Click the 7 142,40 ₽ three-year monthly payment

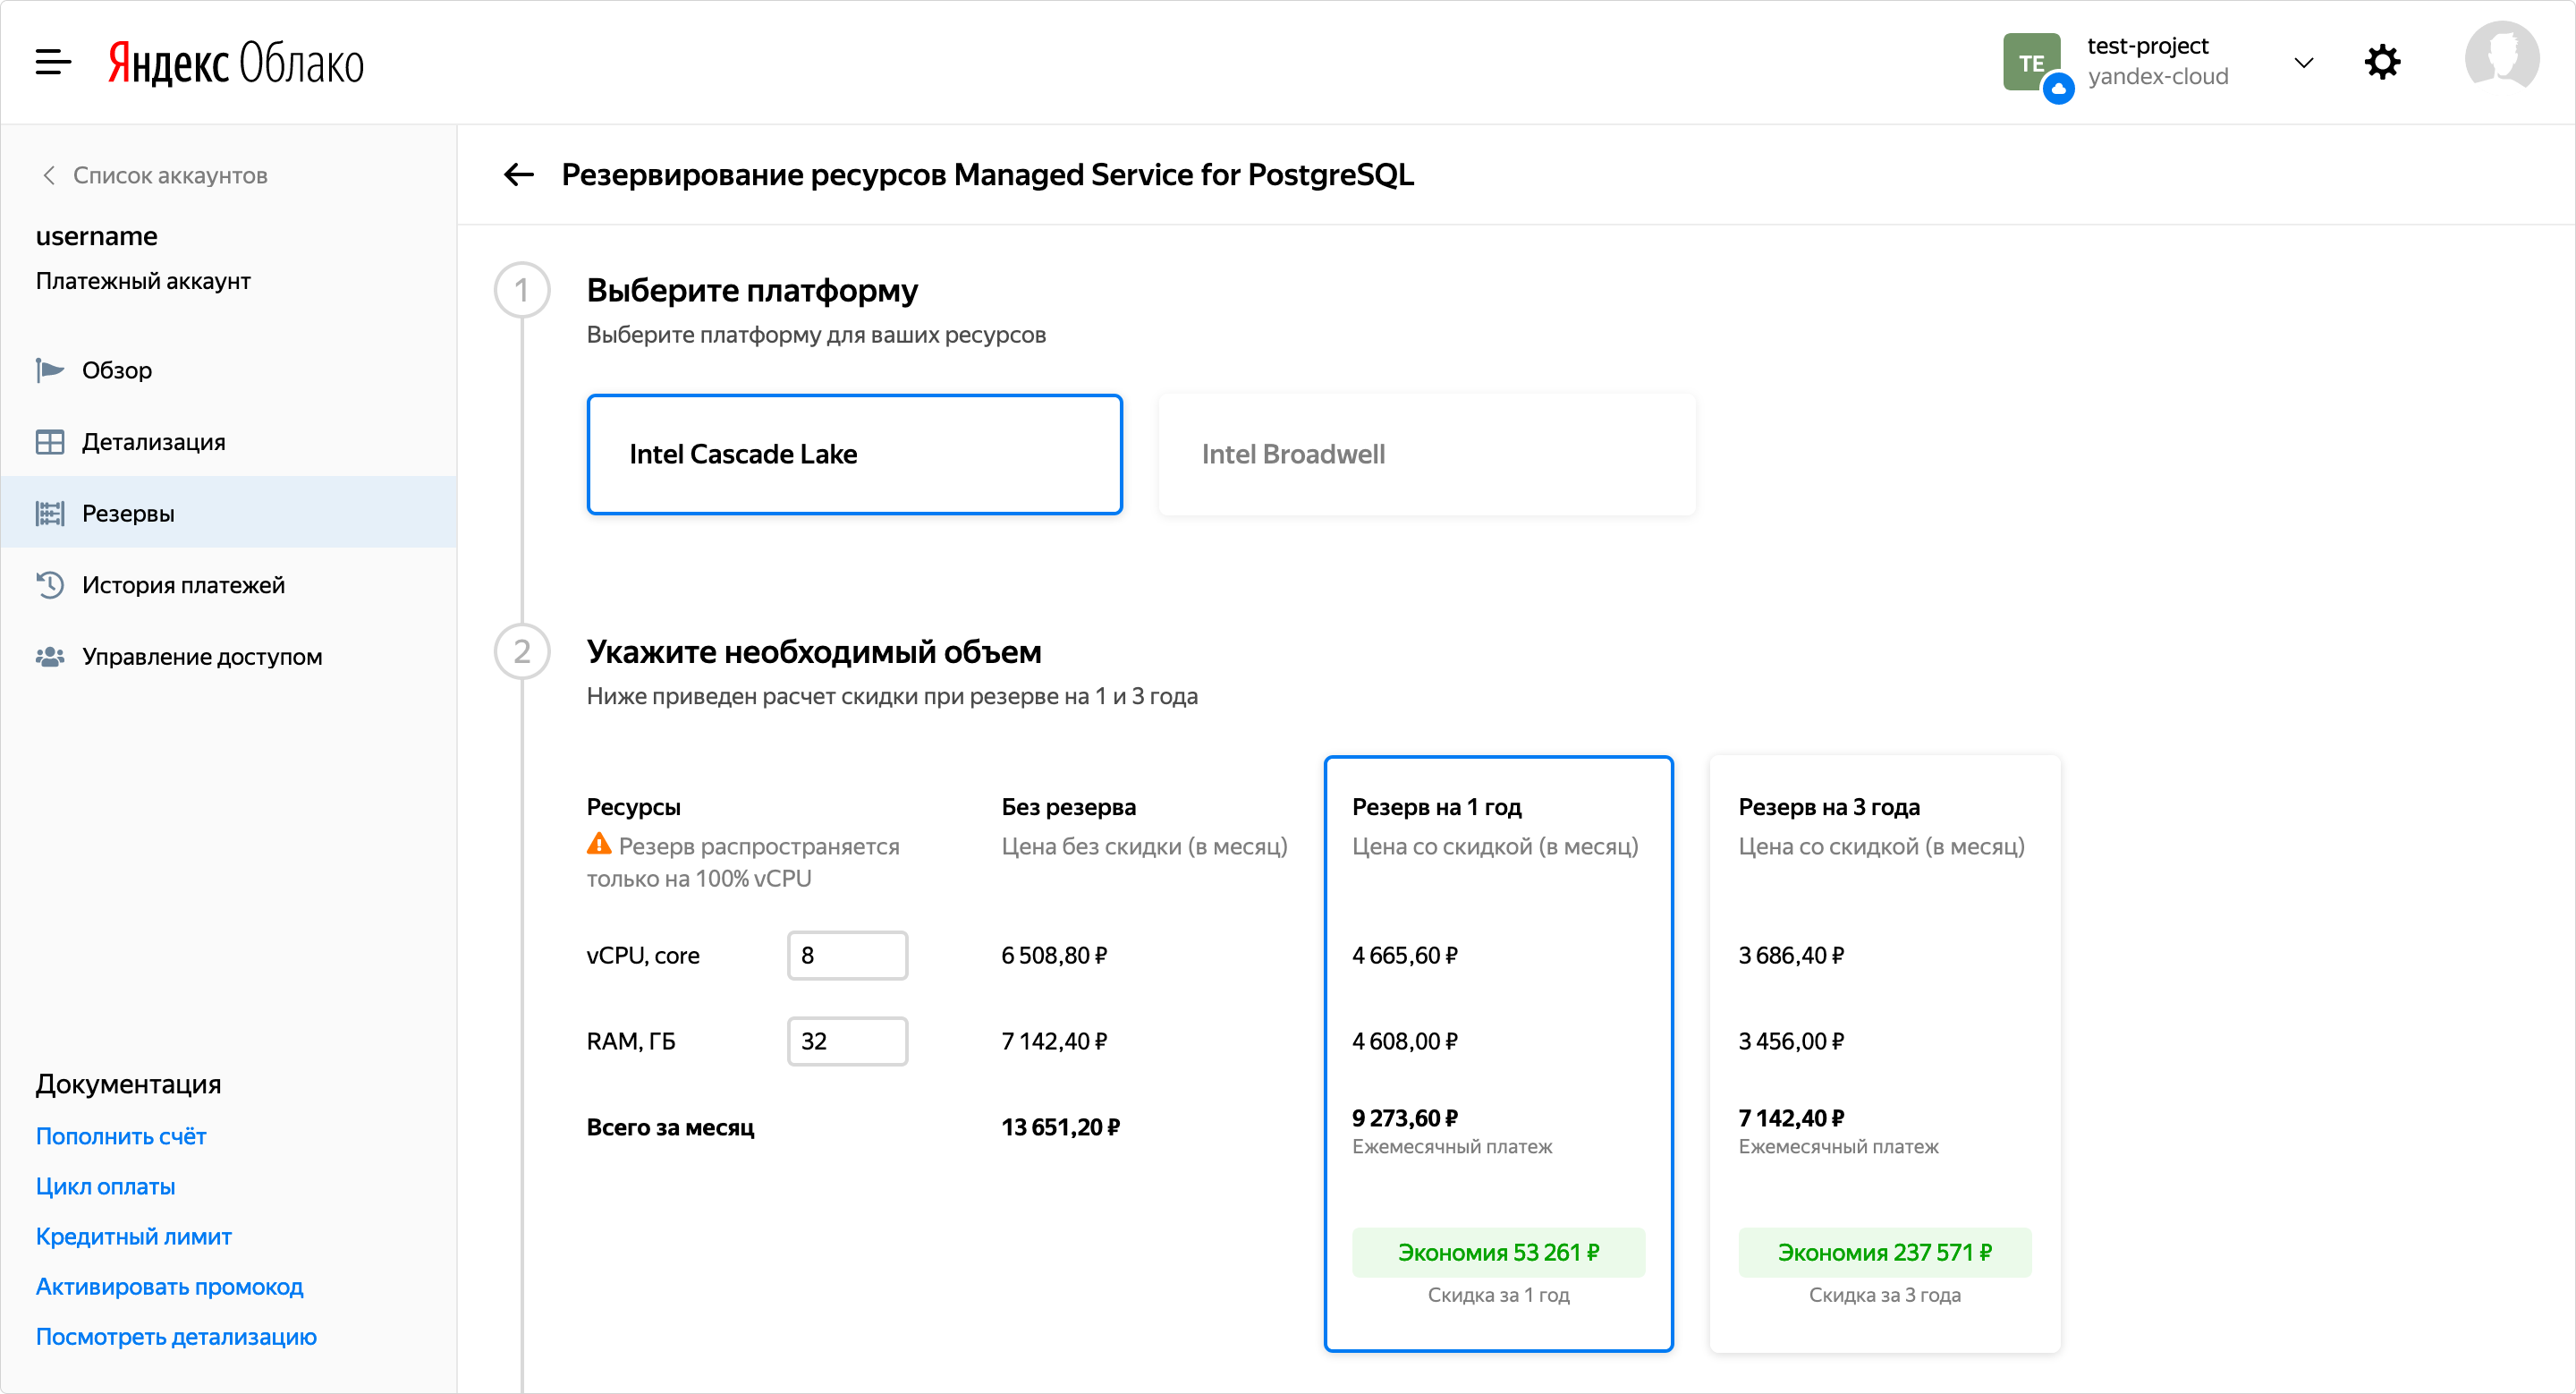[x=1792, y=1118]
